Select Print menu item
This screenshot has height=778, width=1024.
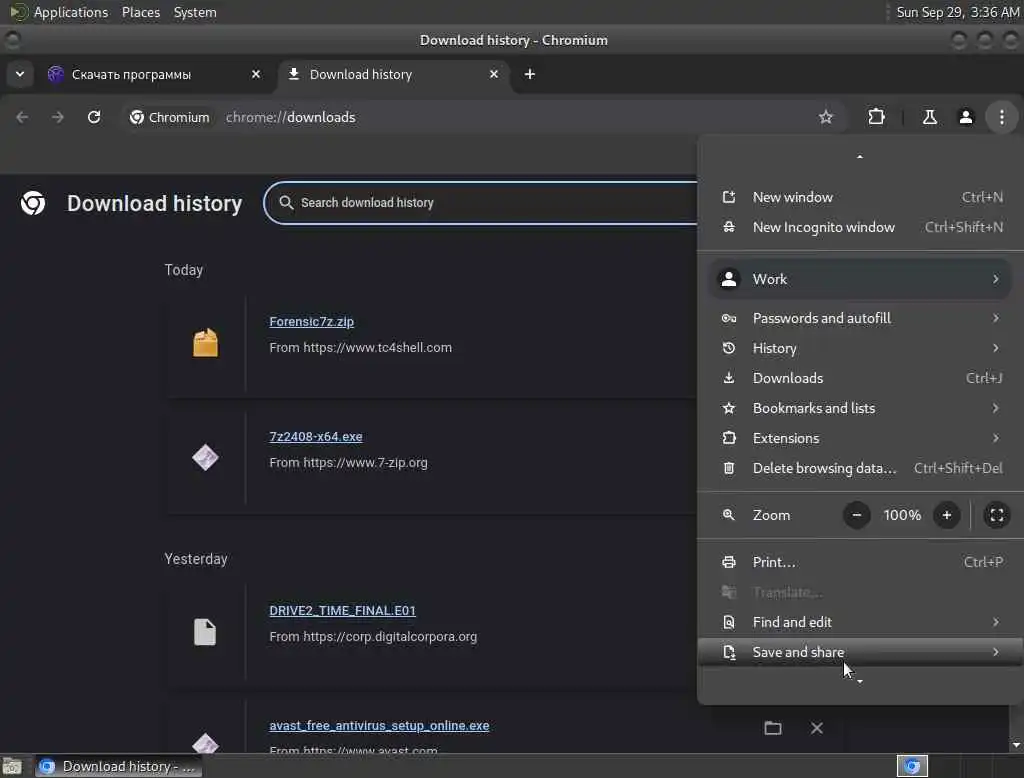coord(861,562)
